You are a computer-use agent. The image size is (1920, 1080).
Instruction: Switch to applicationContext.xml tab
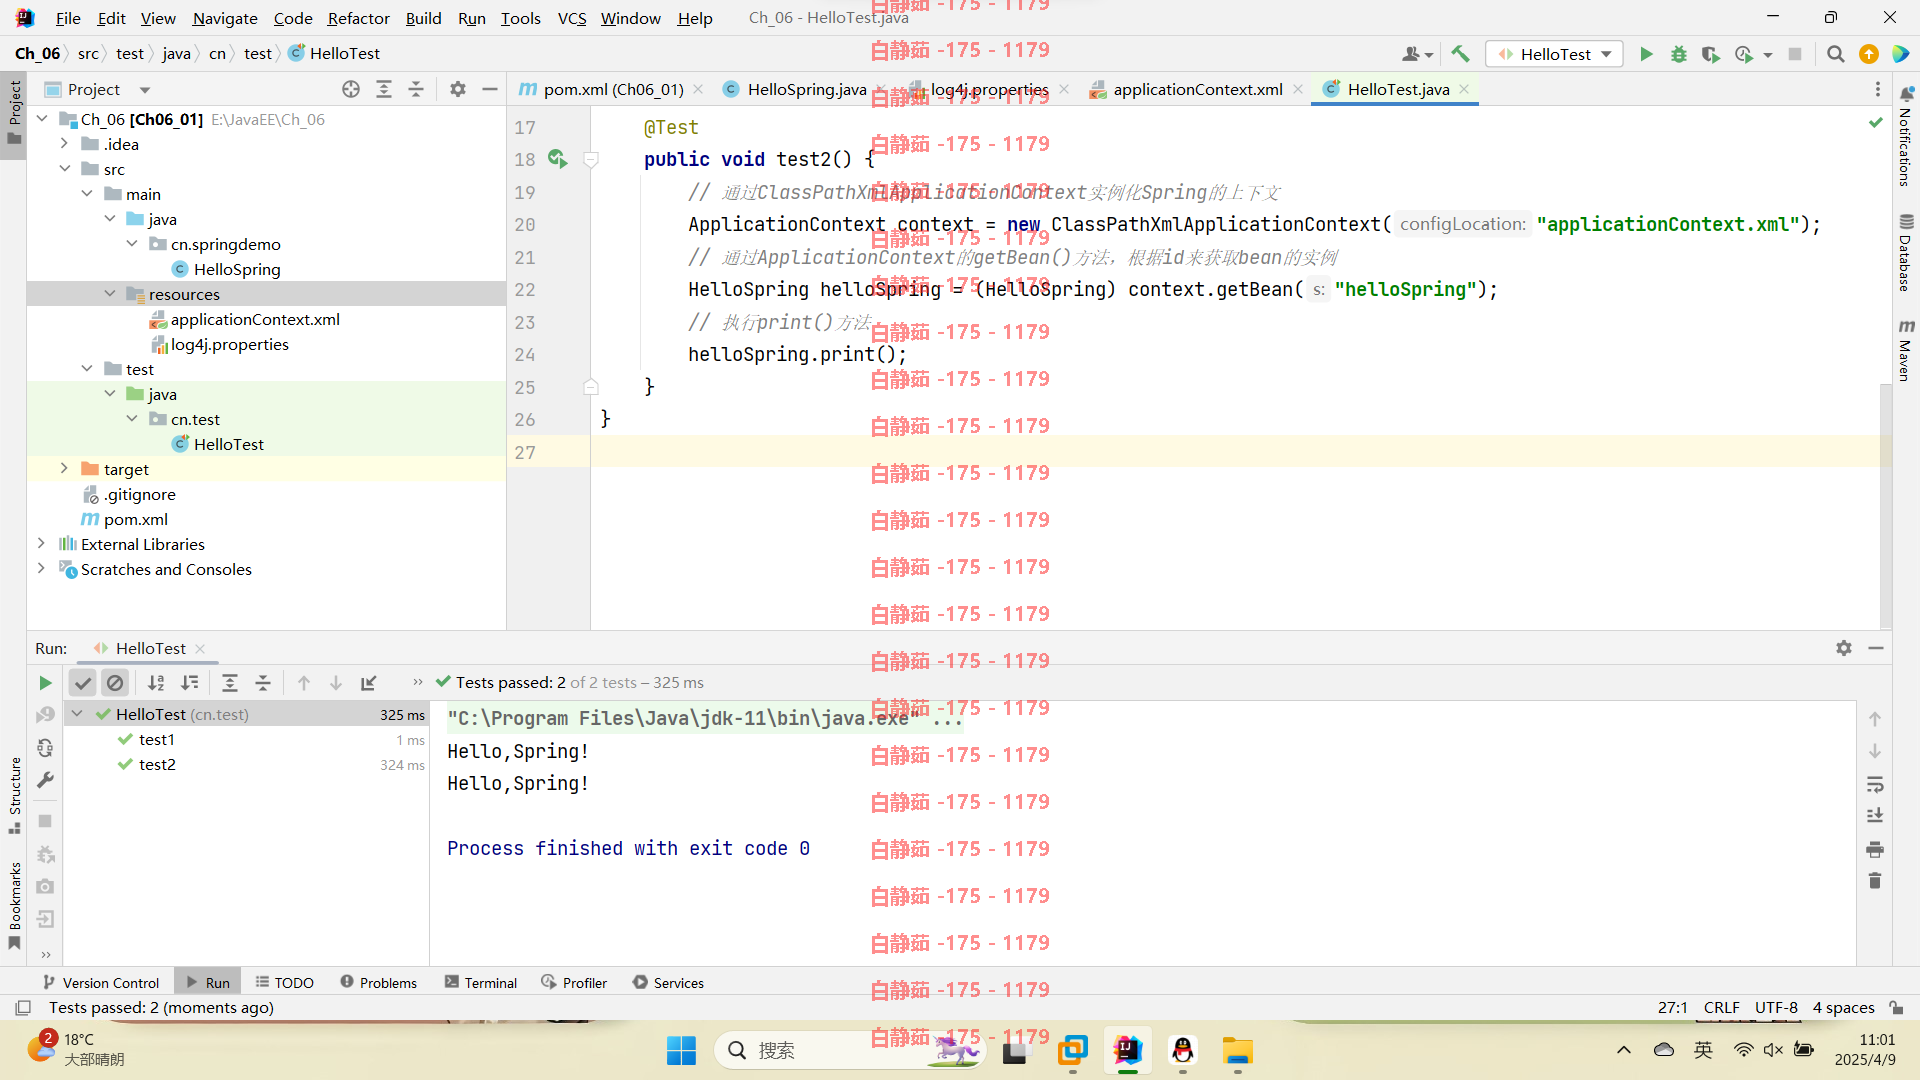(1197, 89)
